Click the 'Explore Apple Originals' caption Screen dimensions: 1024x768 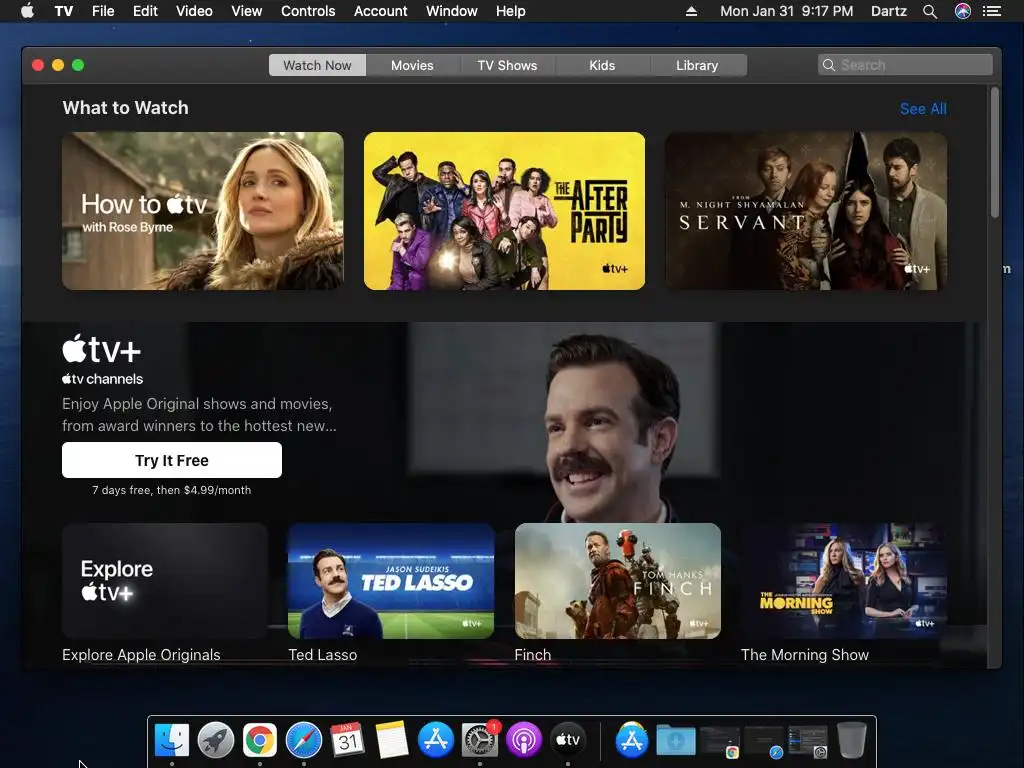pos(141,655)
